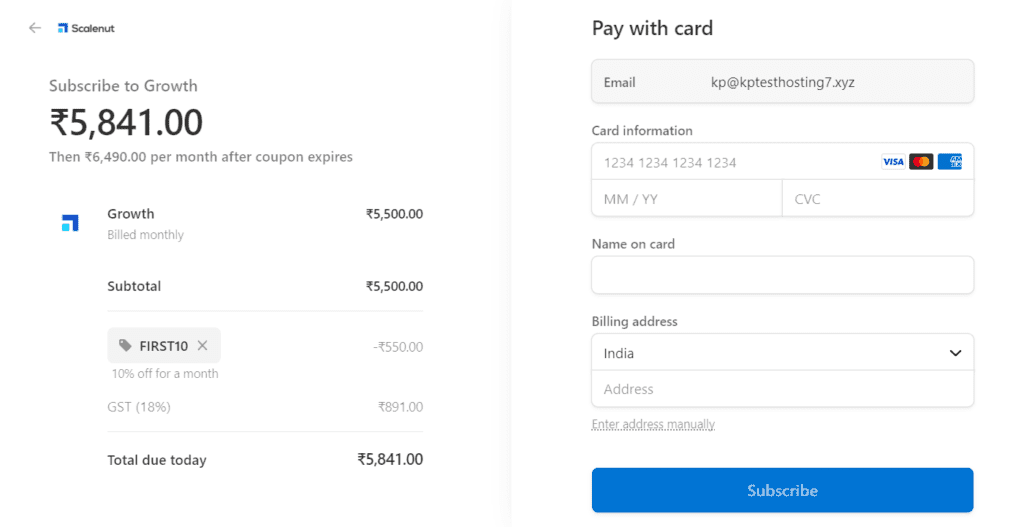Click the Enter address manually link

tap(653, 424)
